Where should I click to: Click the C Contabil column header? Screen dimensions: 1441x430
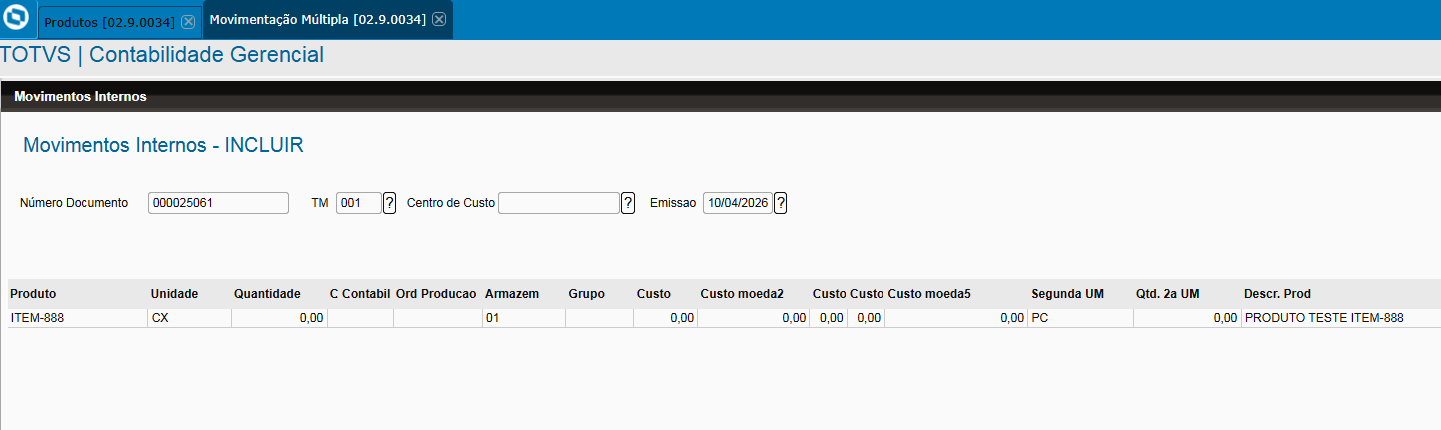(x=359, y=294)
